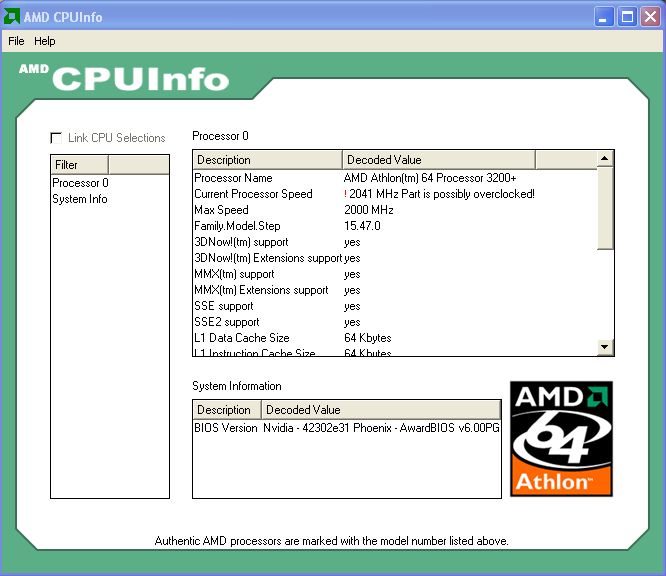
Task: Click the scroll up arrow in processor table
Action: (x=604, y=159)
